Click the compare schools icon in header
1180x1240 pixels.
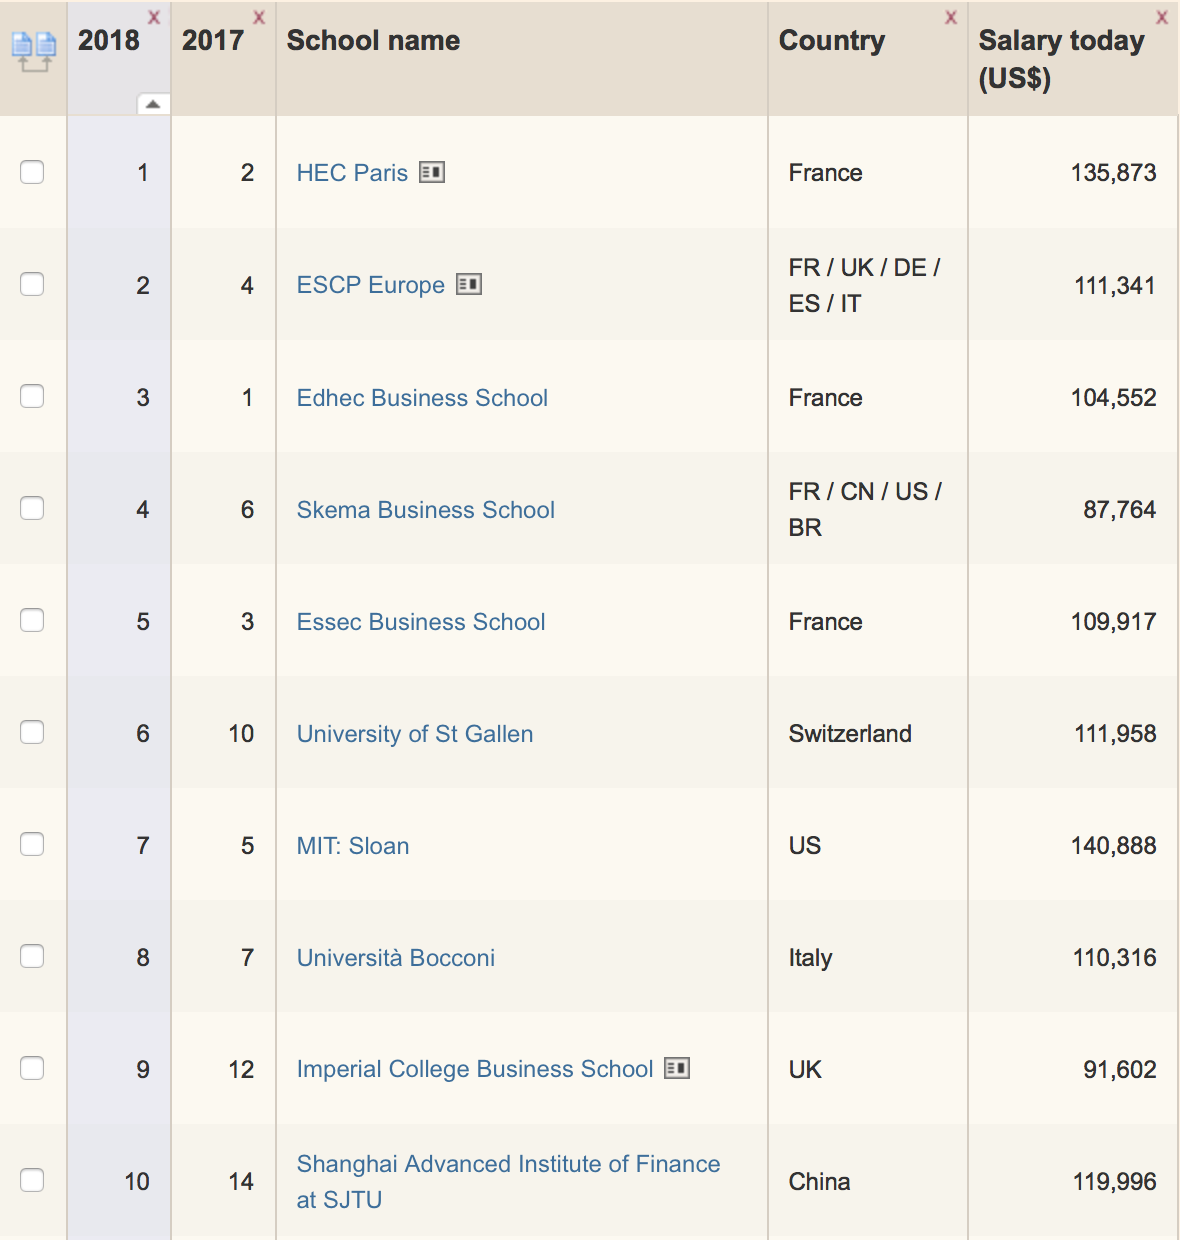[33, 52]
